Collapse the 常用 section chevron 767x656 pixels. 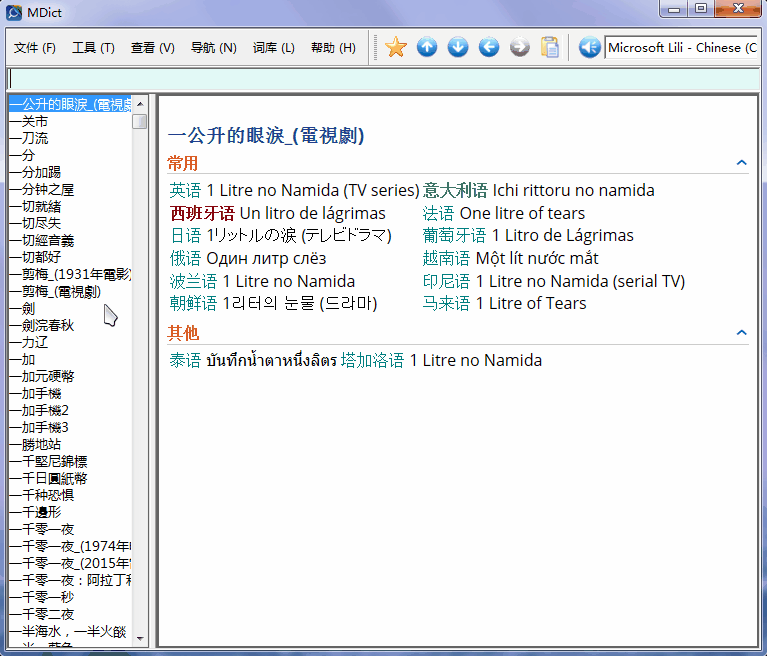coord(742,162)
